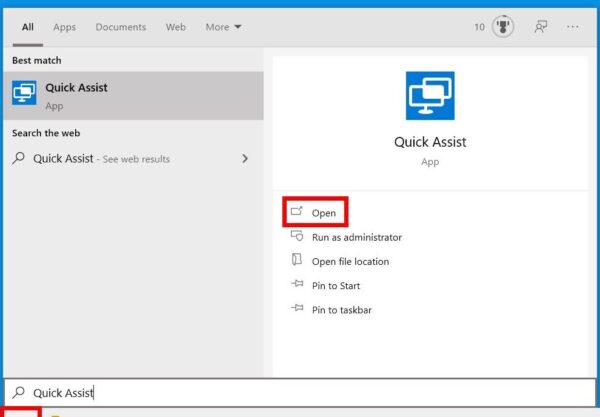Image resolution: width=600 pixels, height=417 pixels.
Task: Click the Pin to taskbar pin icon
Action: 297,308
